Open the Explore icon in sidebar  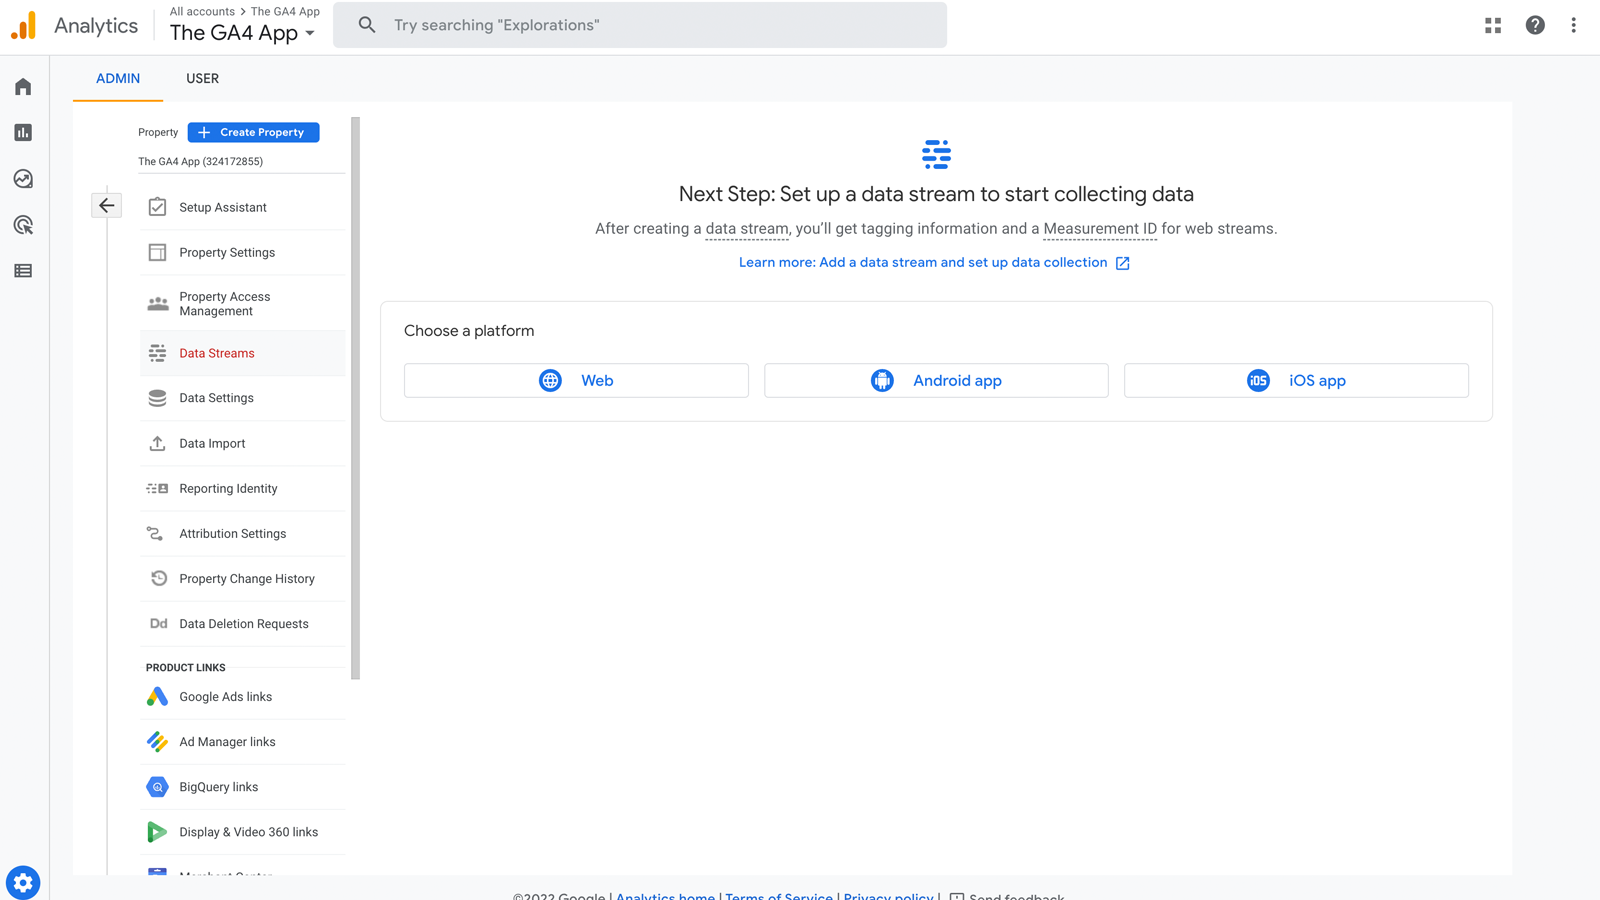click(x=23, y=179)
